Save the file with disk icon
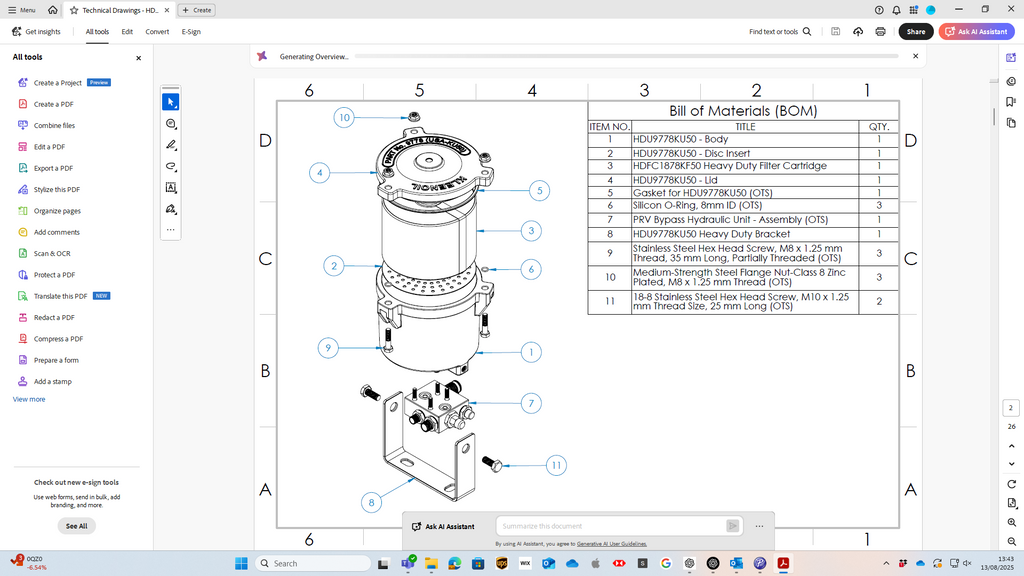 point(835,31)
